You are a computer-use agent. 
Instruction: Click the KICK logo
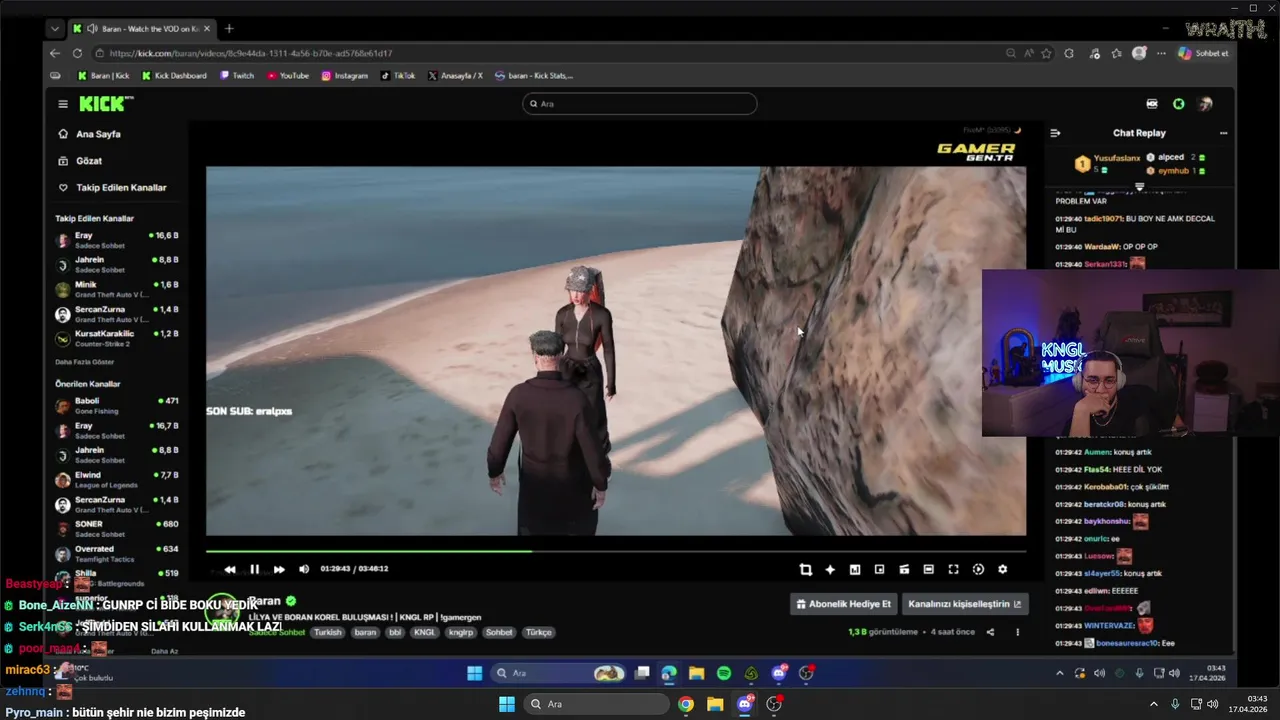tap(104, 104)
